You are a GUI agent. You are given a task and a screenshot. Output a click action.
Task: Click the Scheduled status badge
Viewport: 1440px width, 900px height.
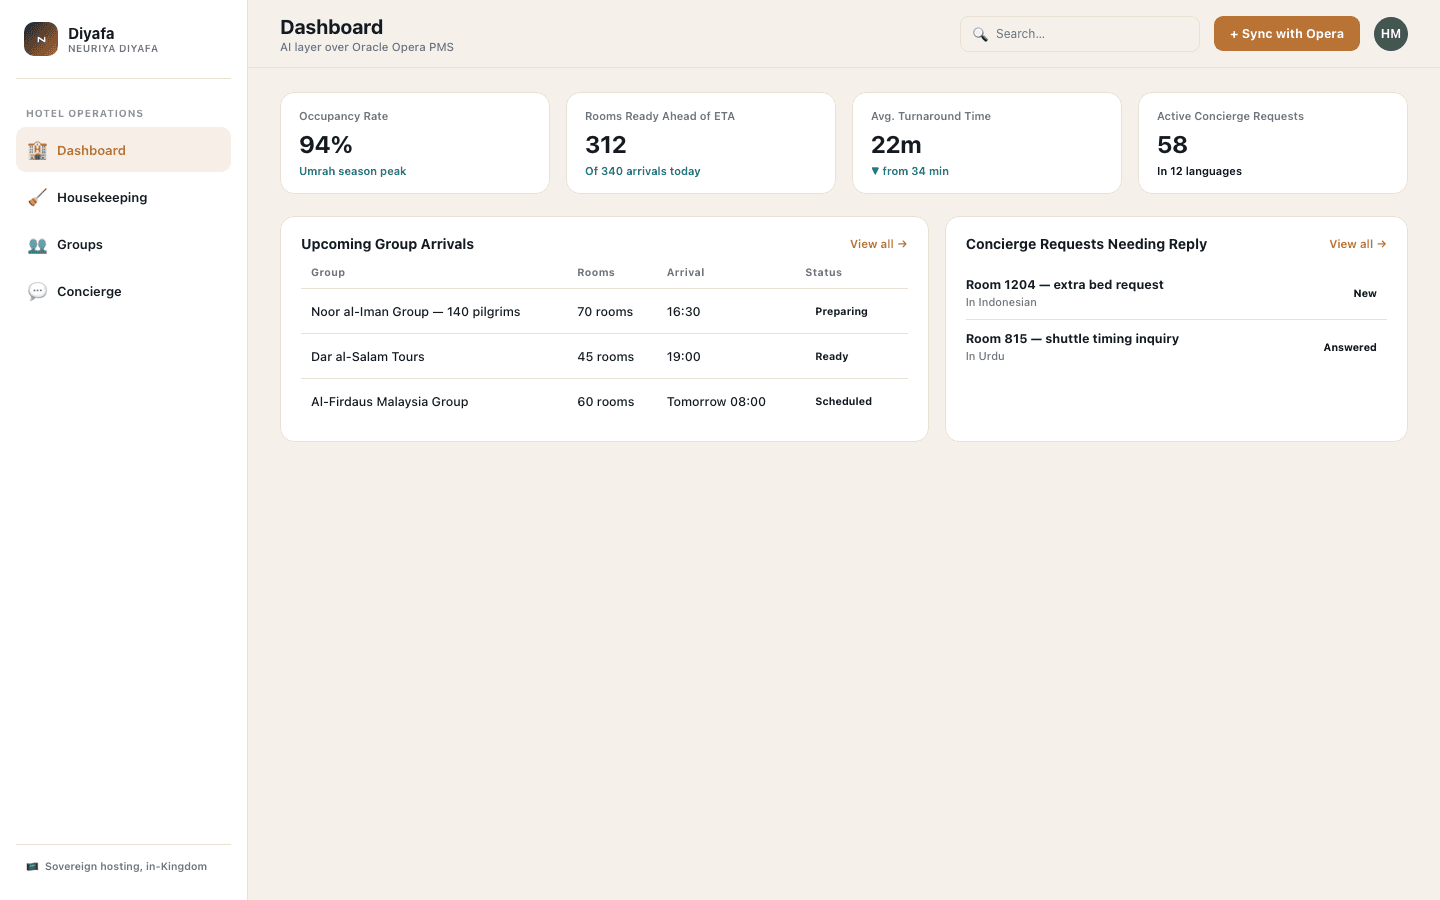click(x=843, y=402)
